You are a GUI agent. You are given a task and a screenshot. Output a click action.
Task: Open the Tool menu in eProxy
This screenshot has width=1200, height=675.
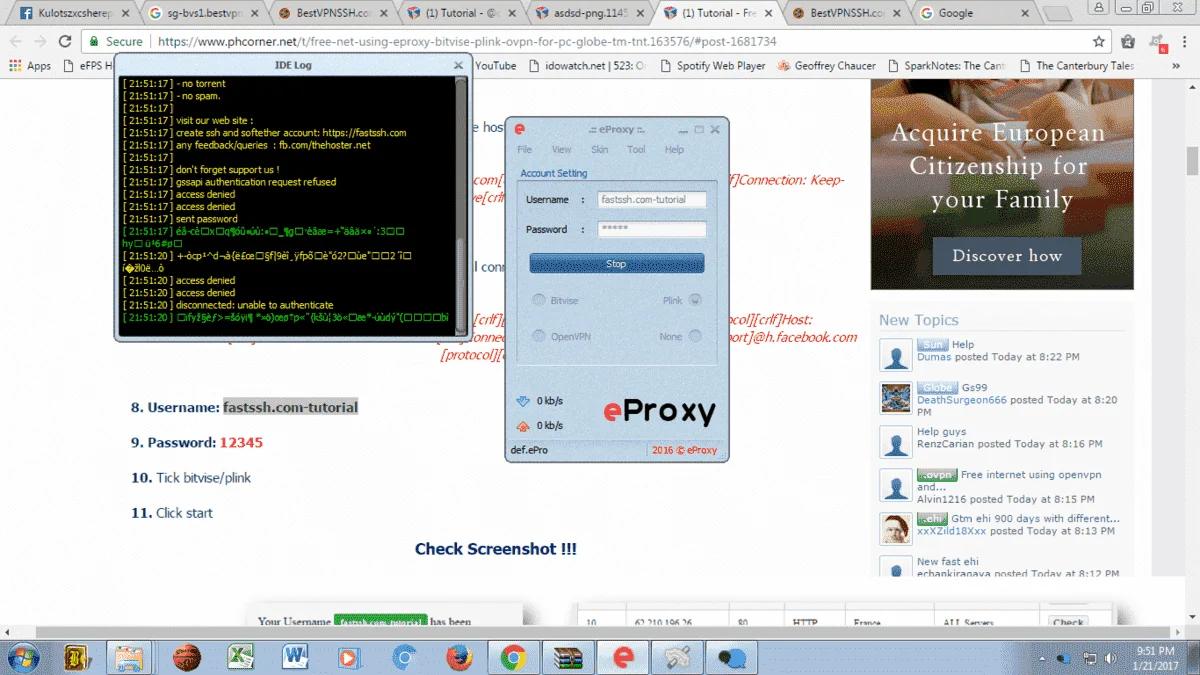coord(636,149)
